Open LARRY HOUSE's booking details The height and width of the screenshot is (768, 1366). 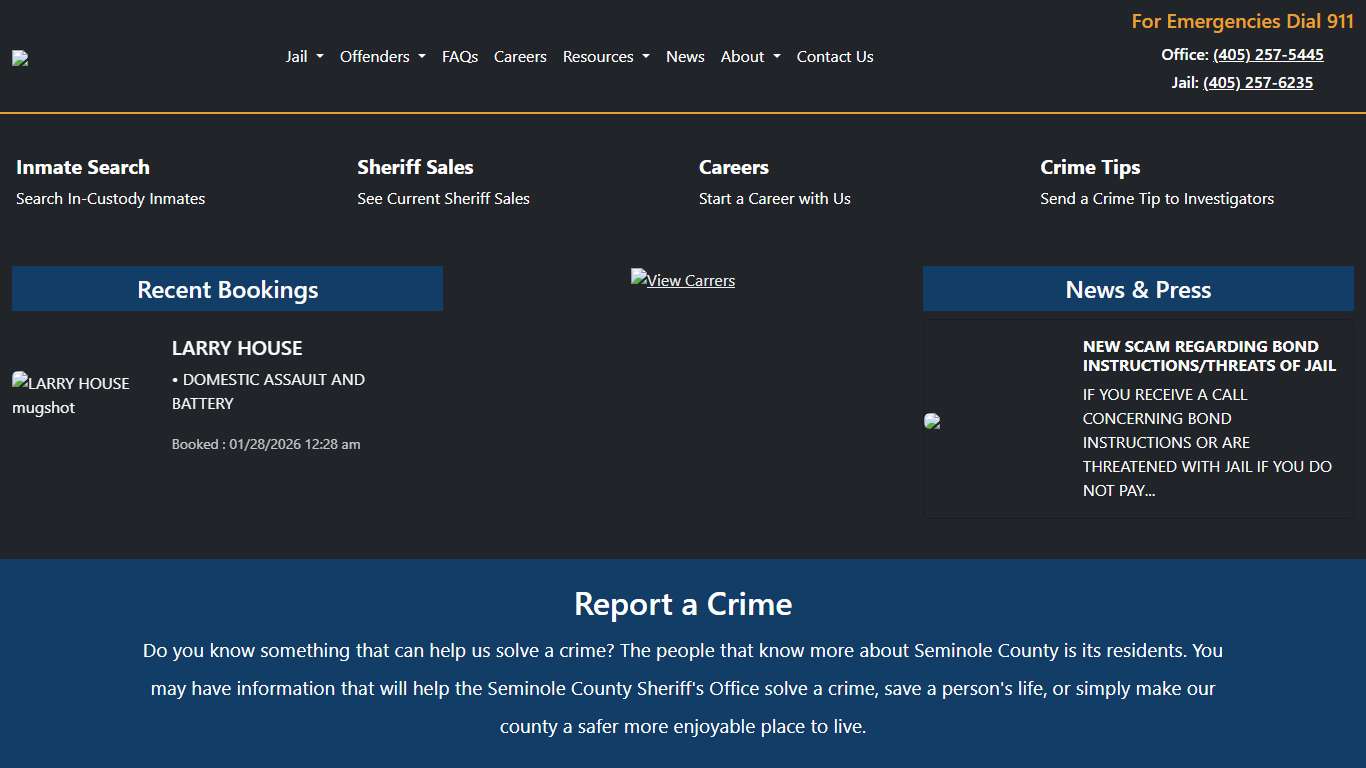(x=237, y=348)
